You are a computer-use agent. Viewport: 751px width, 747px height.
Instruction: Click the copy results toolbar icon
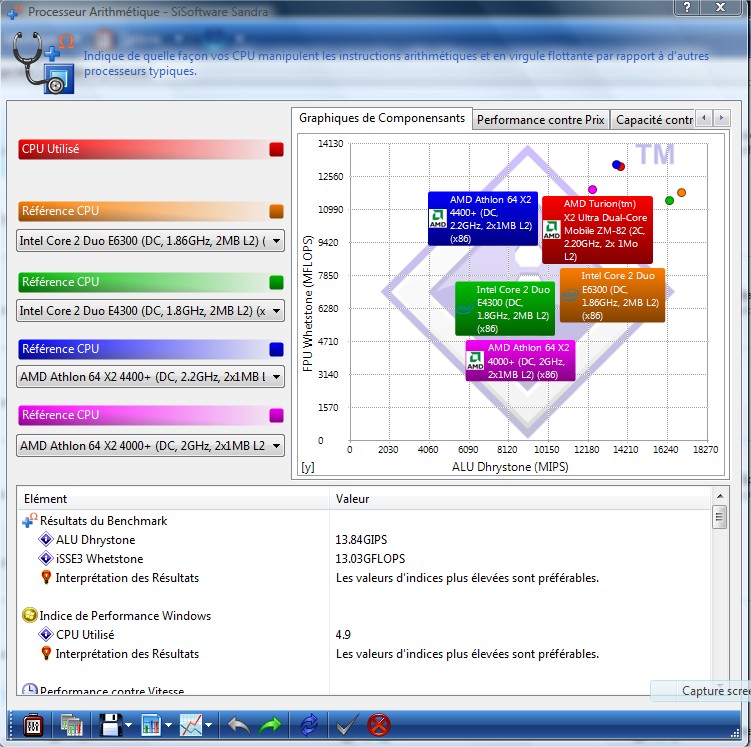(71, 725)
